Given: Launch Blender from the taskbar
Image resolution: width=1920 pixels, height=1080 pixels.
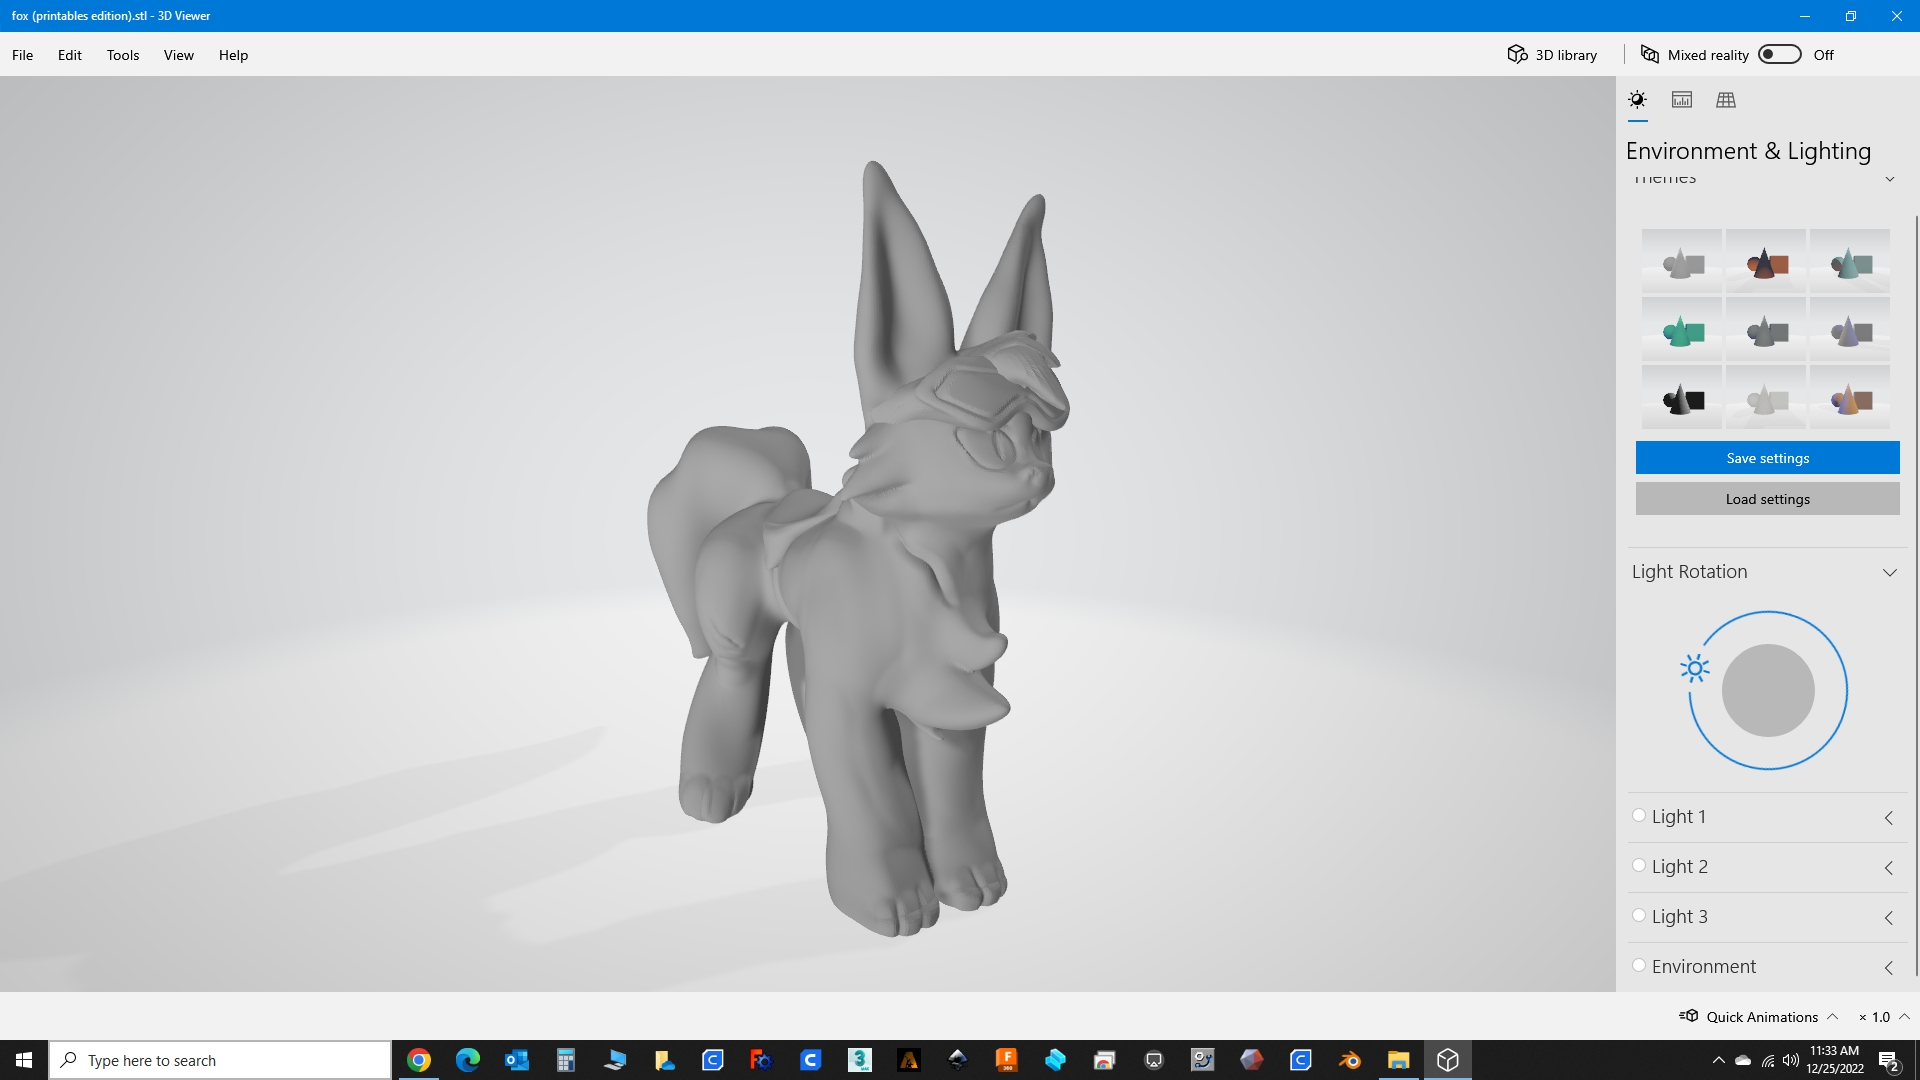Looking at the screenshot, I should click(1349, 1060).
